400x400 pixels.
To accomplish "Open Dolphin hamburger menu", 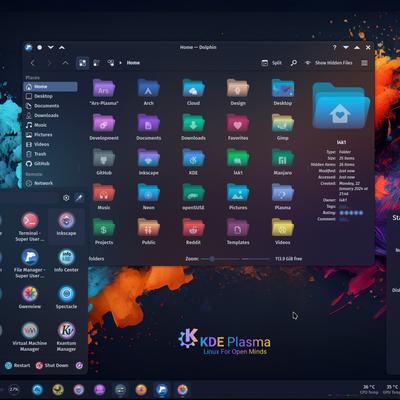I will (364, 63).
